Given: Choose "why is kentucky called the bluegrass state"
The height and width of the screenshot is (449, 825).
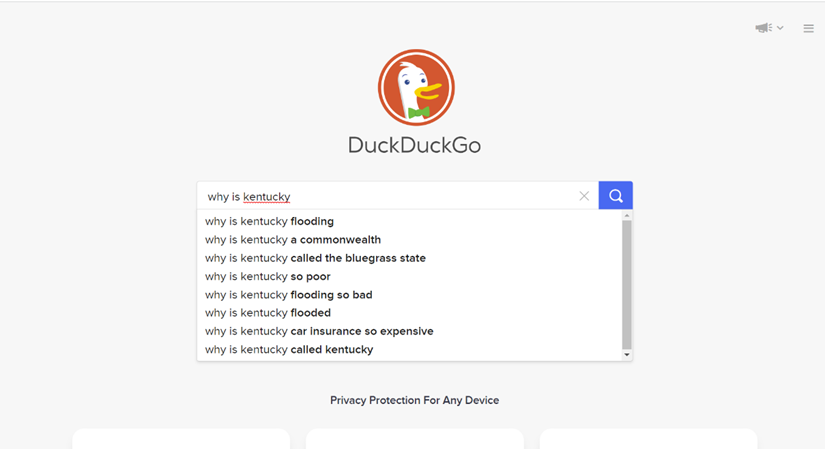Looking at the screenshot, I should point(315,258).
